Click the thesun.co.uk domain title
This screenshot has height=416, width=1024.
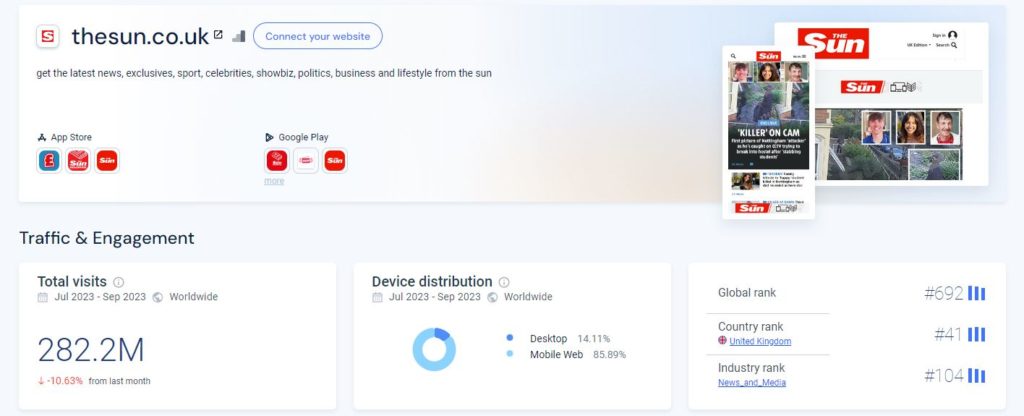click(140, 37)
